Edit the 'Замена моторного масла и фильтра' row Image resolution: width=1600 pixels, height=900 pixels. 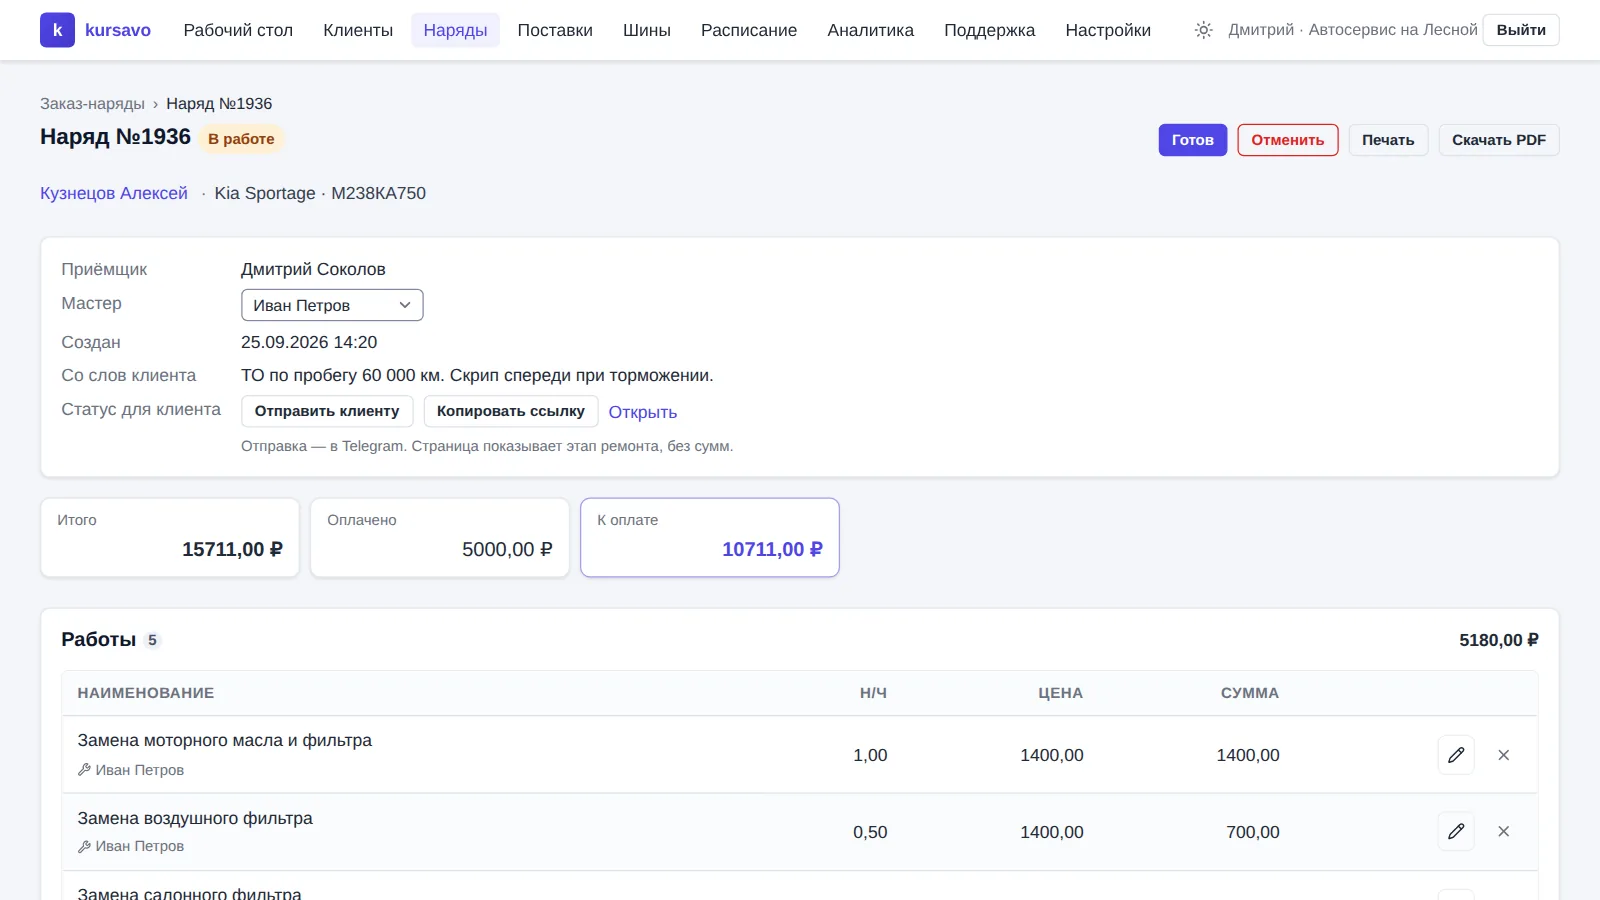point(1456,755)
